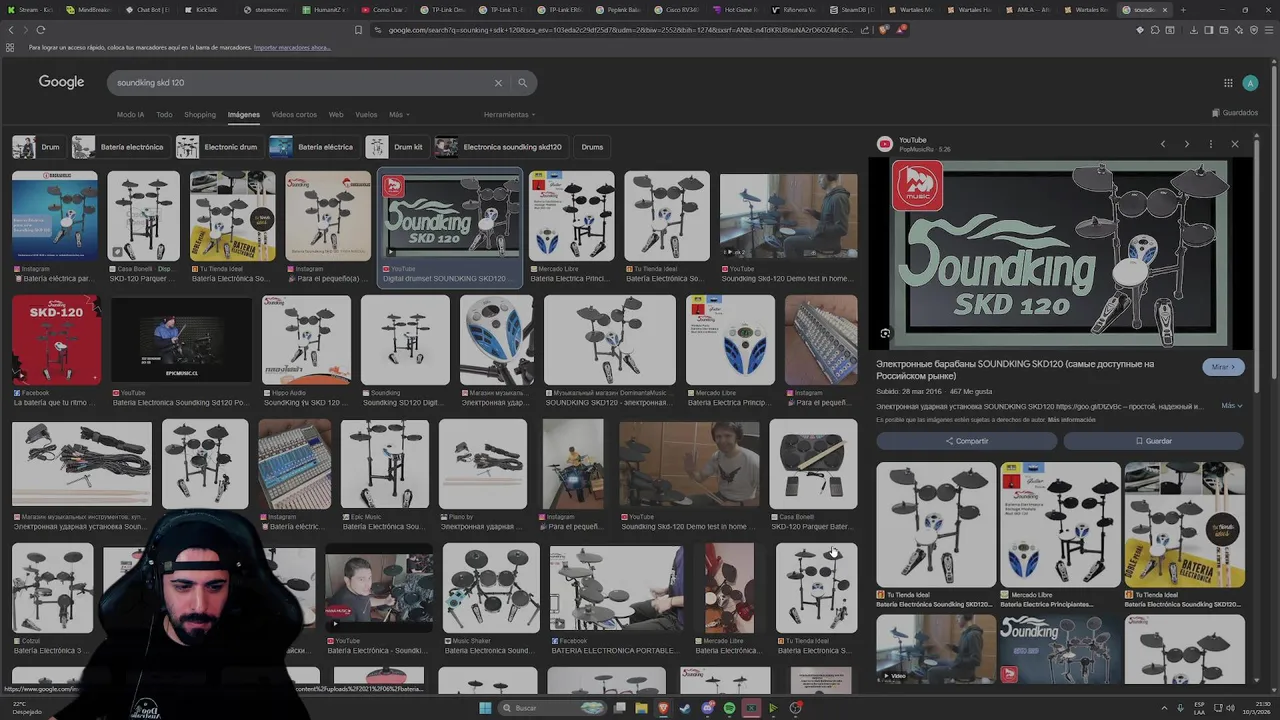Switch to Web tab
Viewport: 1280px width, 720px height.
point(336,115)
